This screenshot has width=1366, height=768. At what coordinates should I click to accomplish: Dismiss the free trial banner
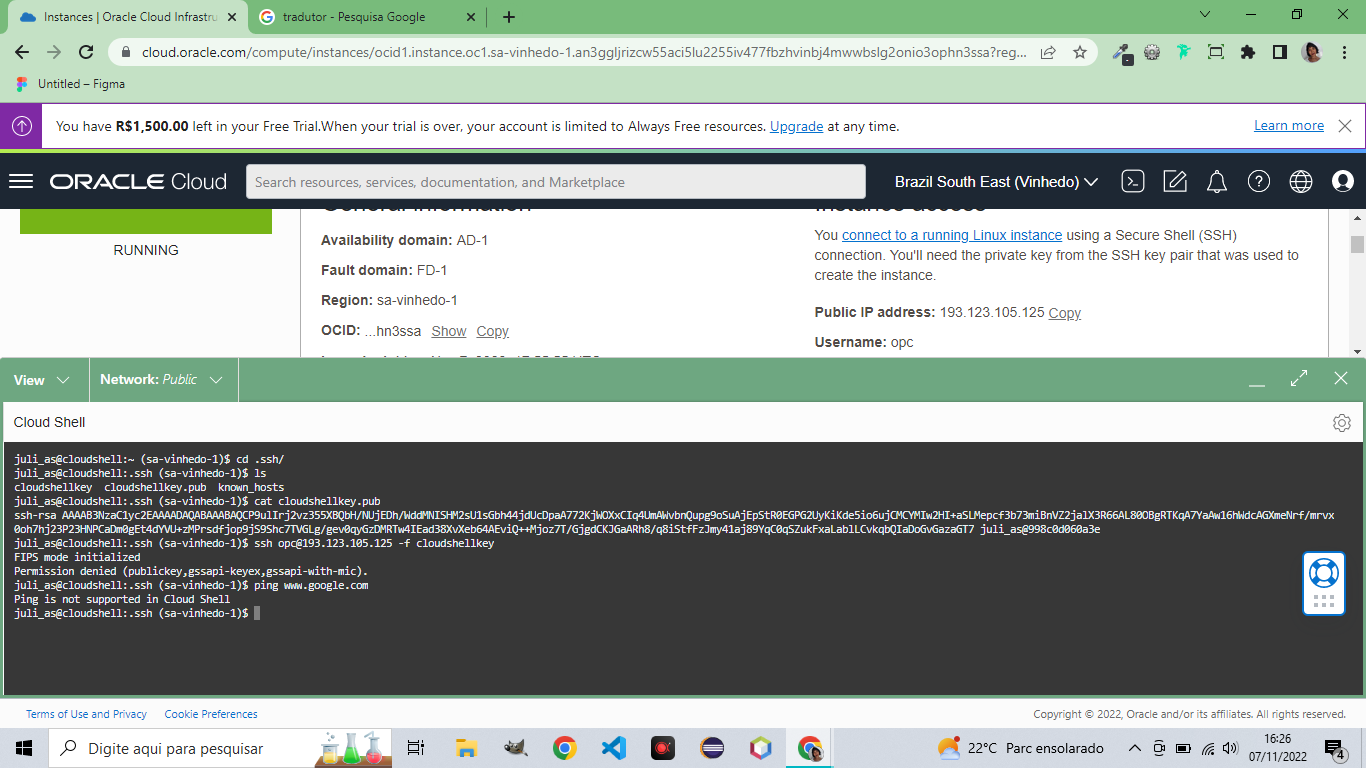pos(1345,126)
